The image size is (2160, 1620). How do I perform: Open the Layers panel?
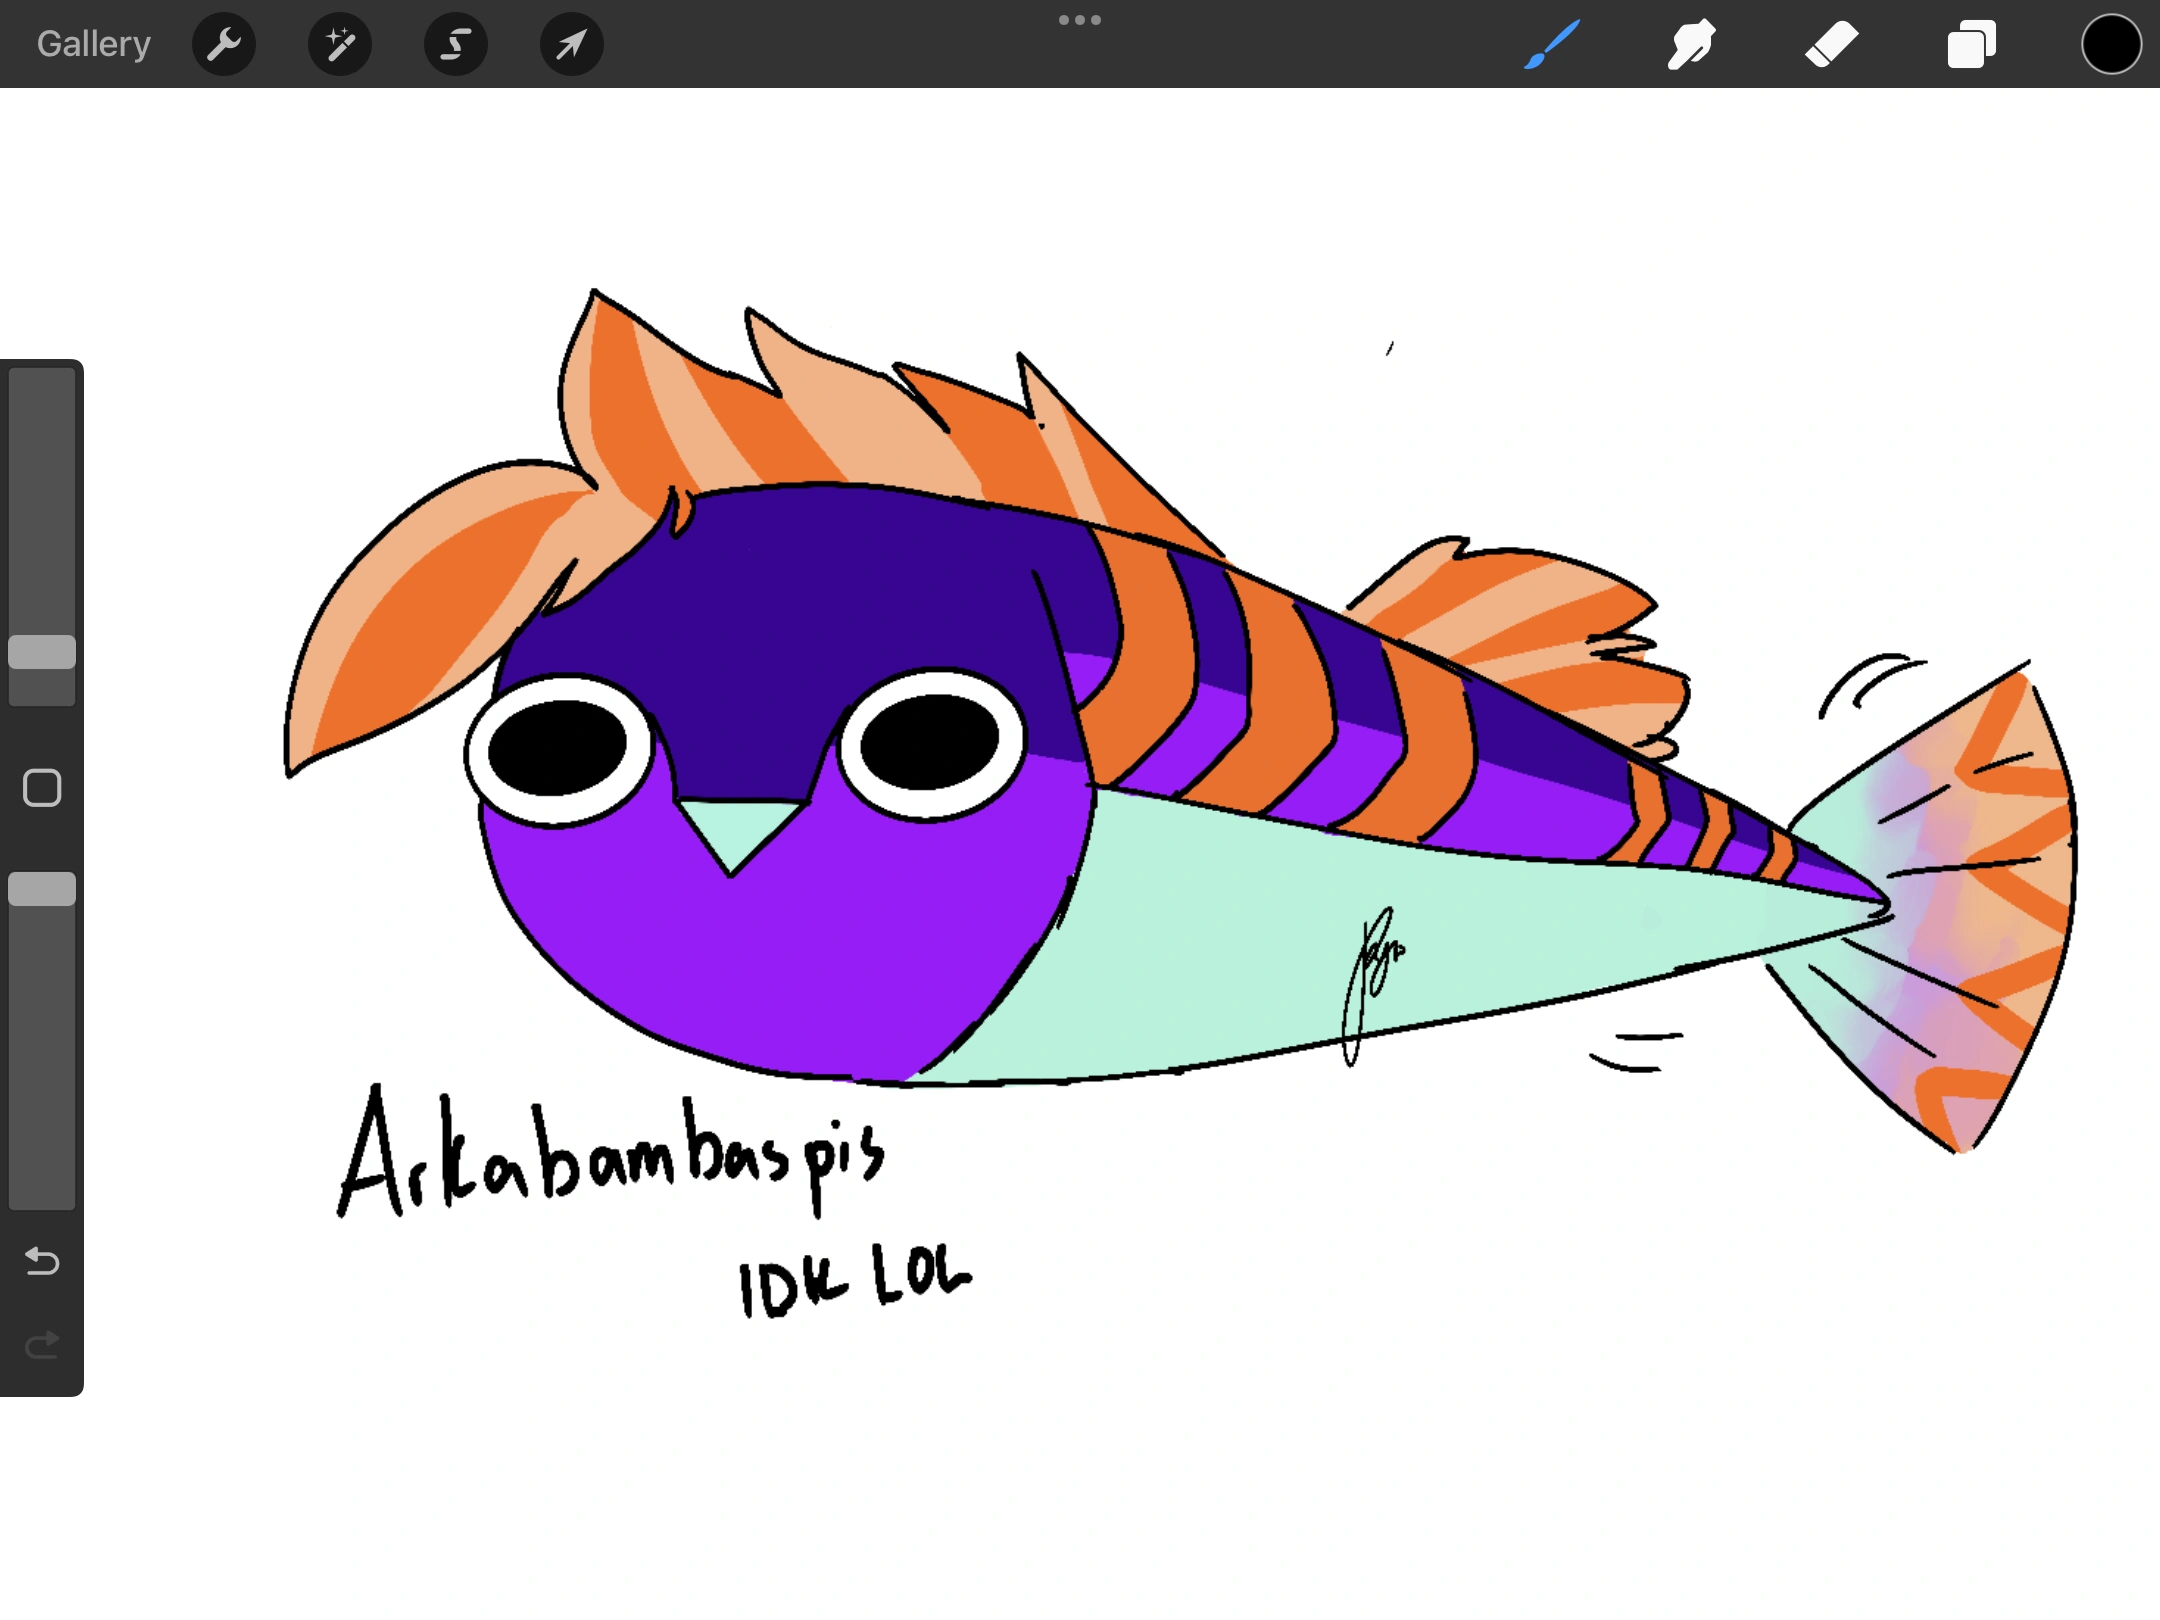click(1970, 43)
